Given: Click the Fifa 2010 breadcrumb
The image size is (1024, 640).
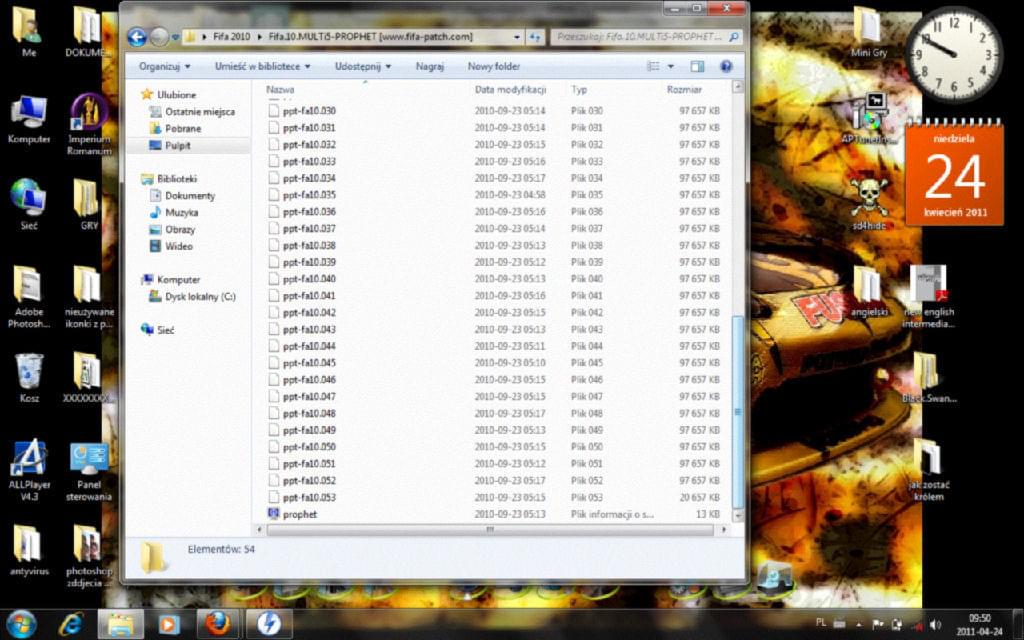Looking at the screenshot, I should (231, 37).
